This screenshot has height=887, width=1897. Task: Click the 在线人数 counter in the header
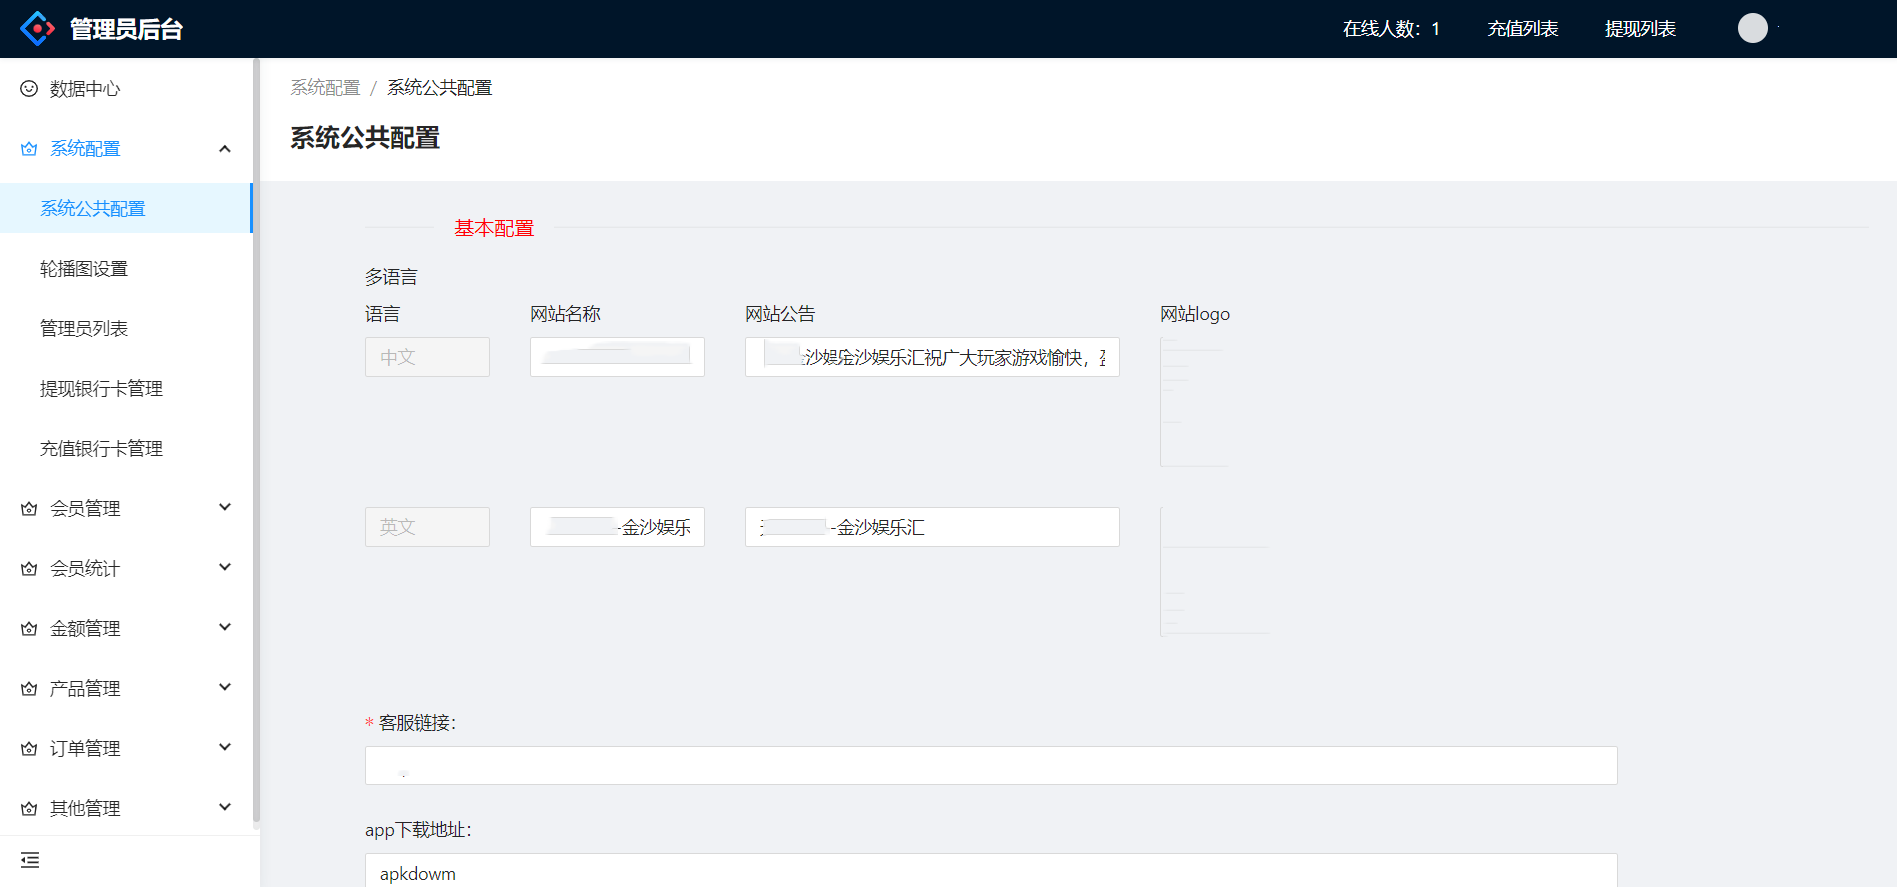click(x=1391, y=29)
